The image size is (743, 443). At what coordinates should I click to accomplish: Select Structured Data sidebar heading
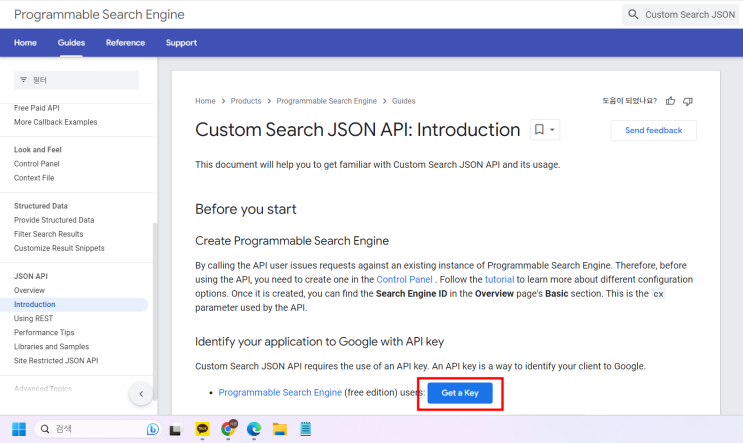point(41,206)
